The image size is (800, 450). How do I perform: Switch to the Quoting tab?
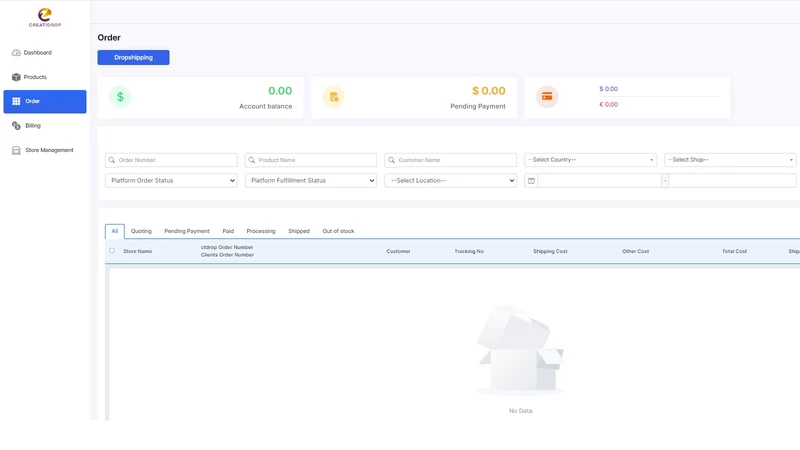tap(141, 231)
